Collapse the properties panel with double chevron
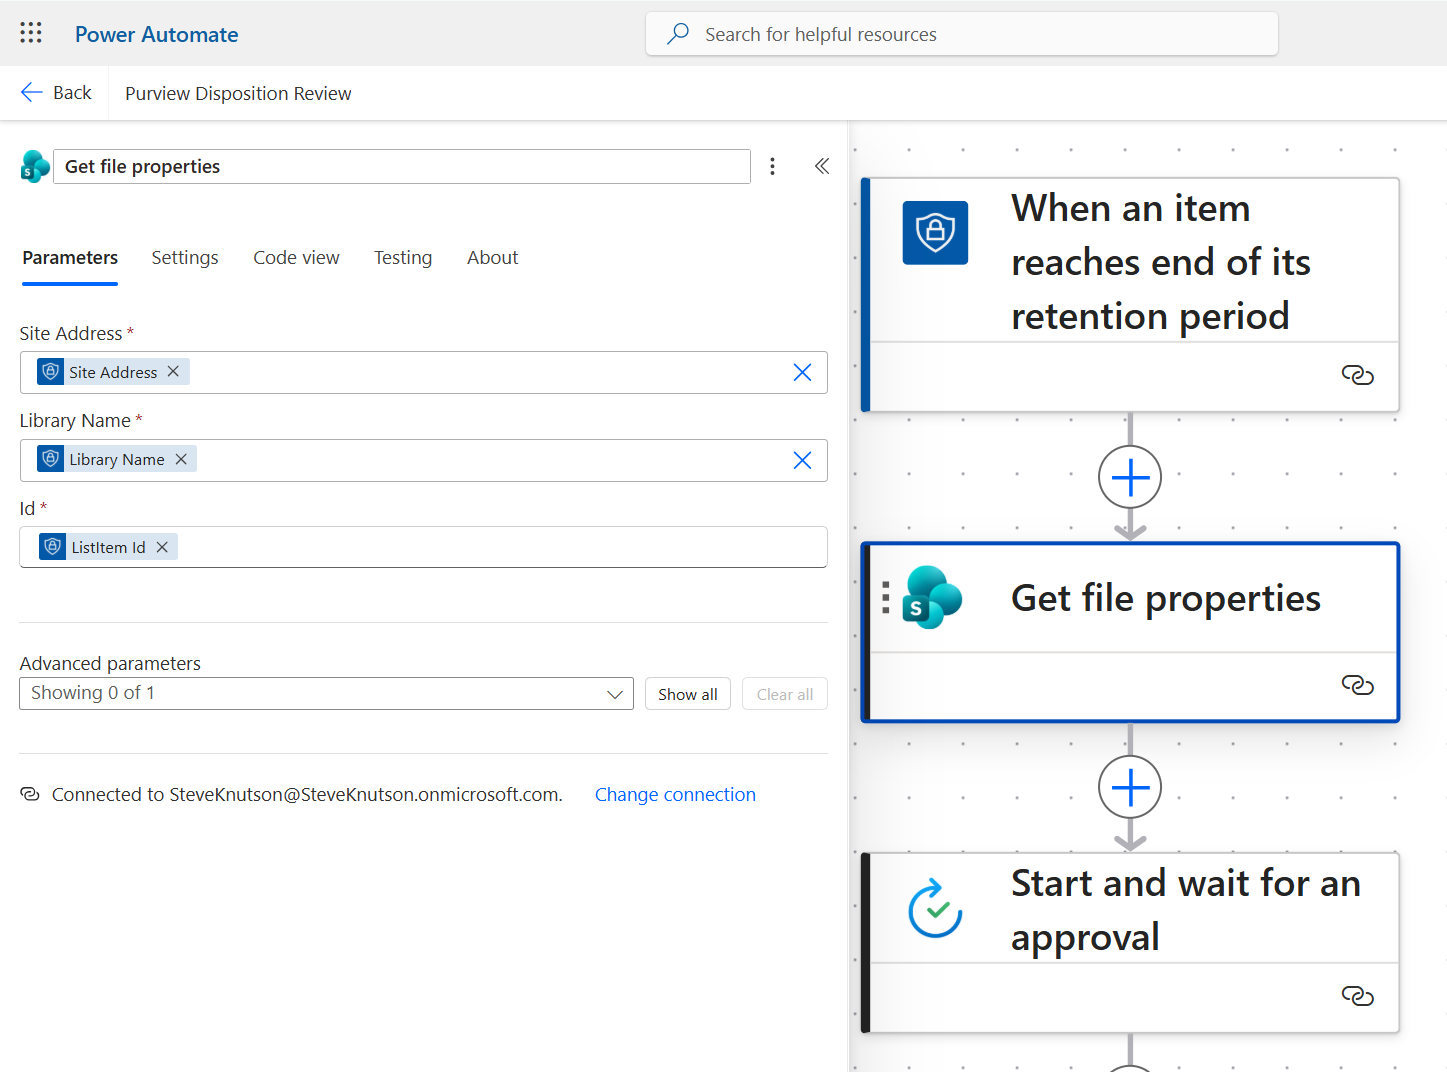The width and height of the screenshot is (1447, 1072). coord(822,167)
